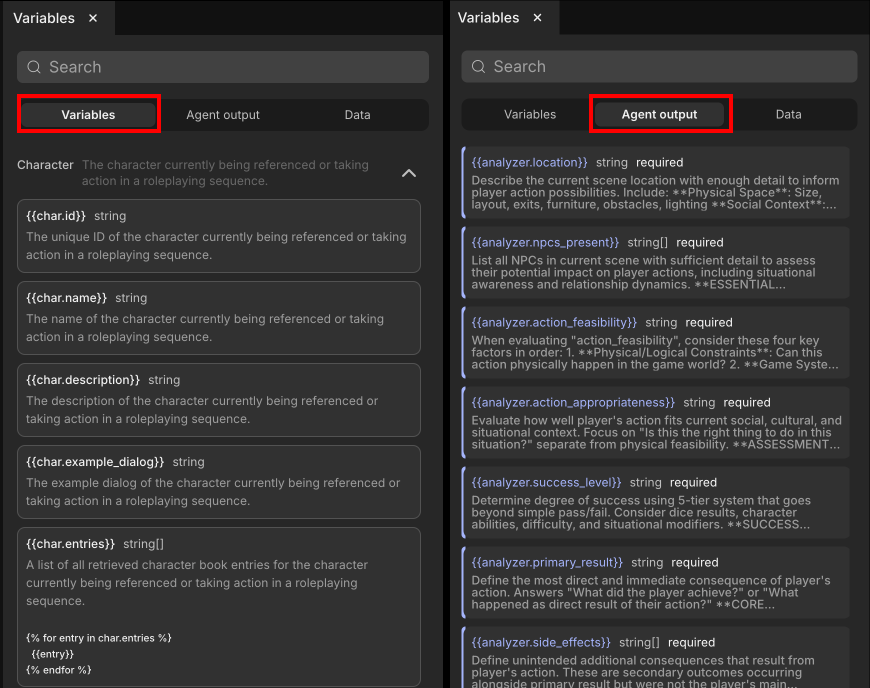This screenshot has height=688, width=870.
Task: Focus the right panel Search field
Action: (x=670, y=67)
